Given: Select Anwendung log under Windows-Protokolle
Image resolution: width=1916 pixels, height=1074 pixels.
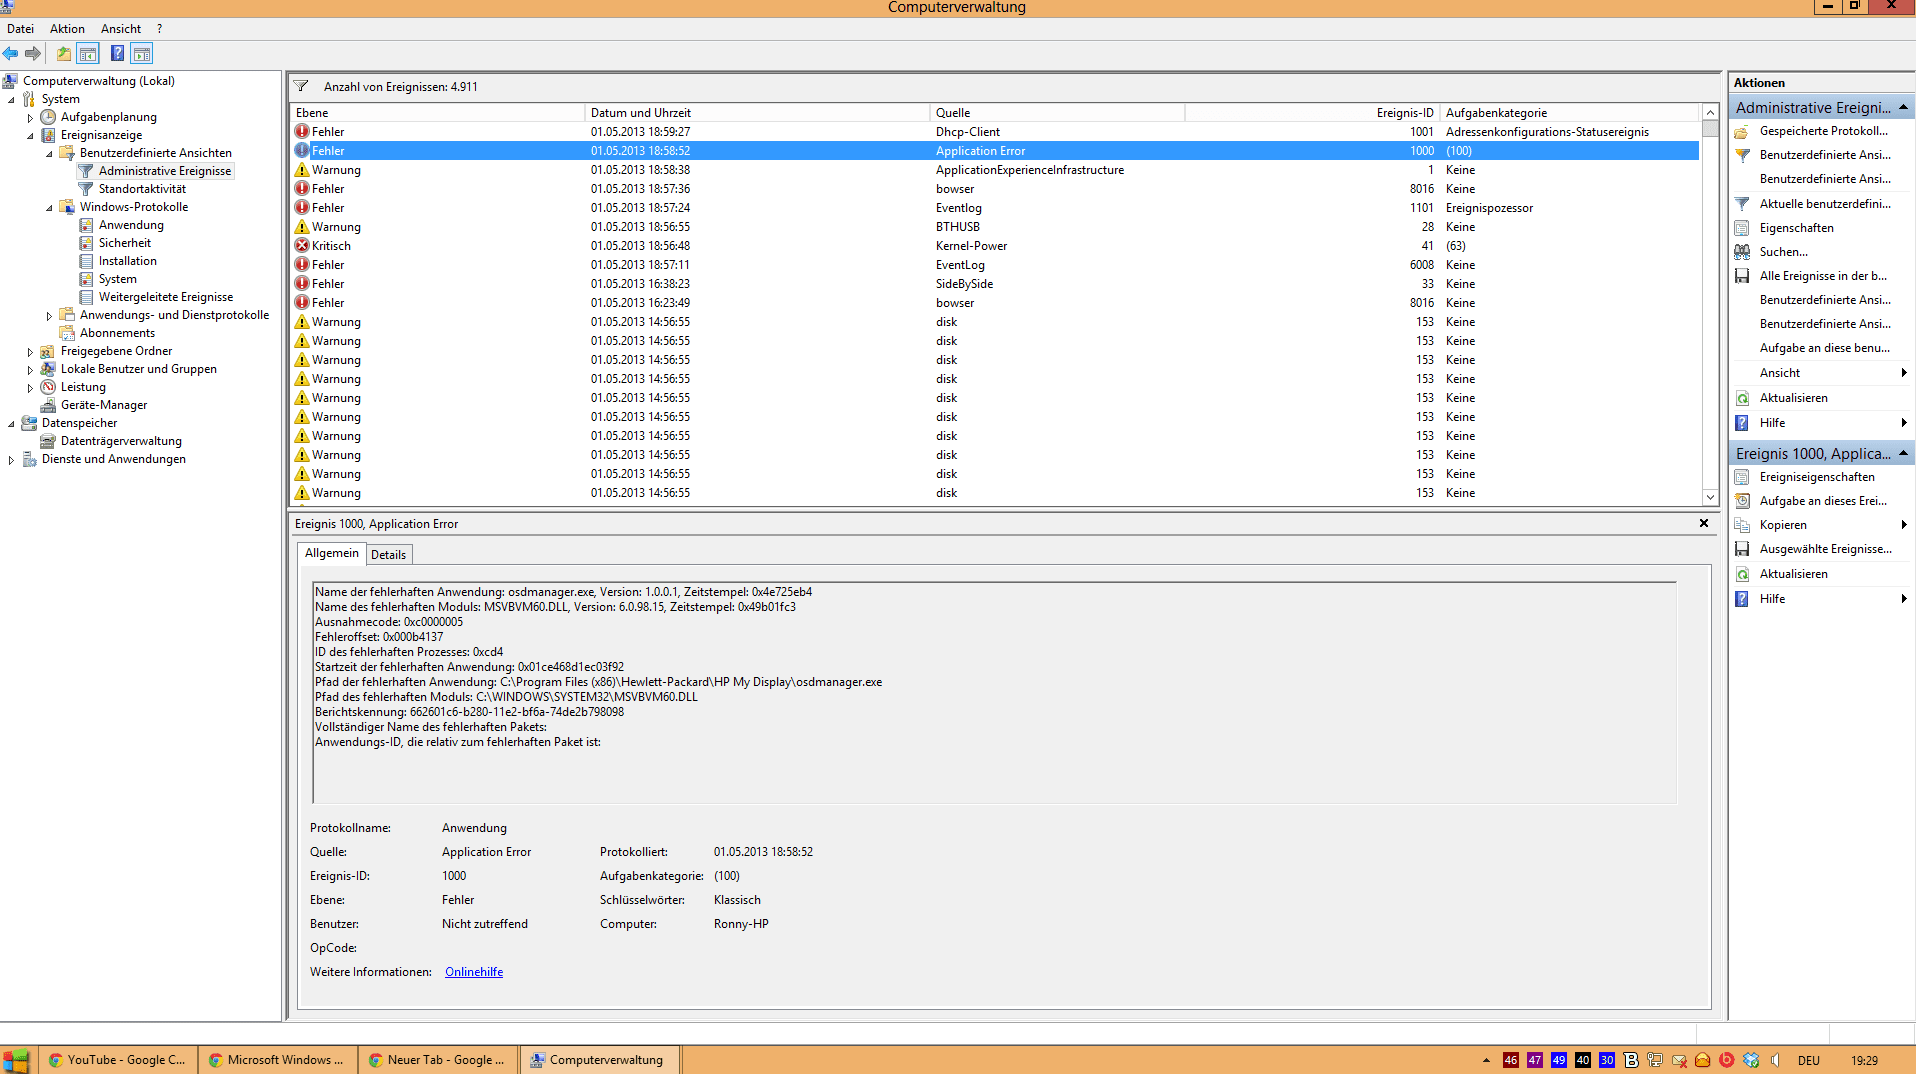Looking at the screenshot, I should [131, 225].
